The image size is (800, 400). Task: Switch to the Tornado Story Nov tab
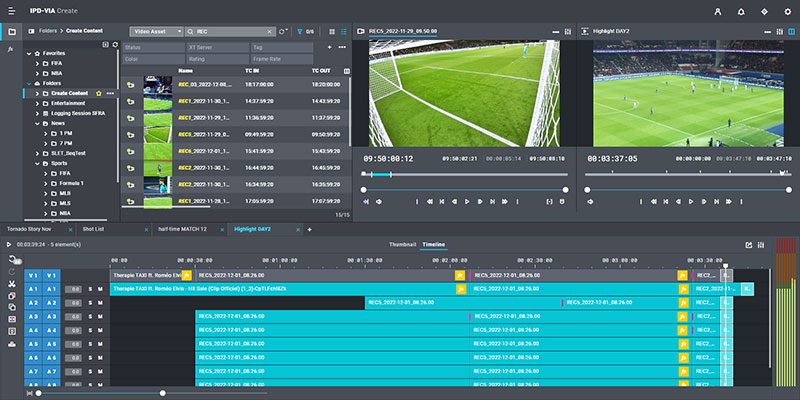tap(29, 229)
